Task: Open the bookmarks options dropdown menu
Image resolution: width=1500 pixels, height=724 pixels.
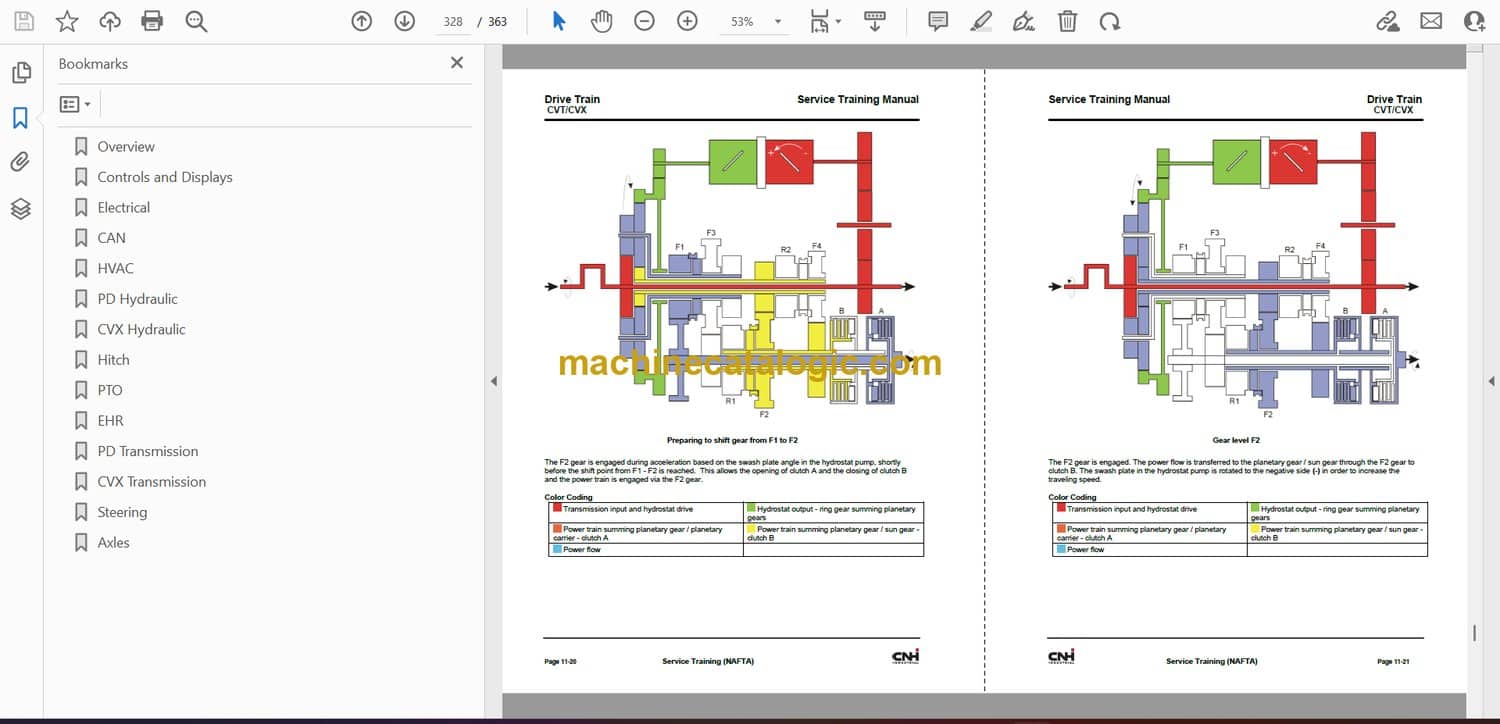Action: [75, 104]
